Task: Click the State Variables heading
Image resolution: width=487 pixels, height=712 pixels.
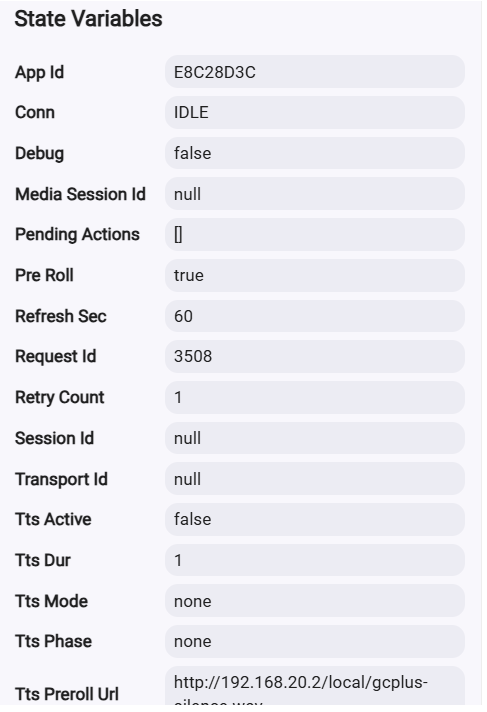Action: [x=88, y=19]
